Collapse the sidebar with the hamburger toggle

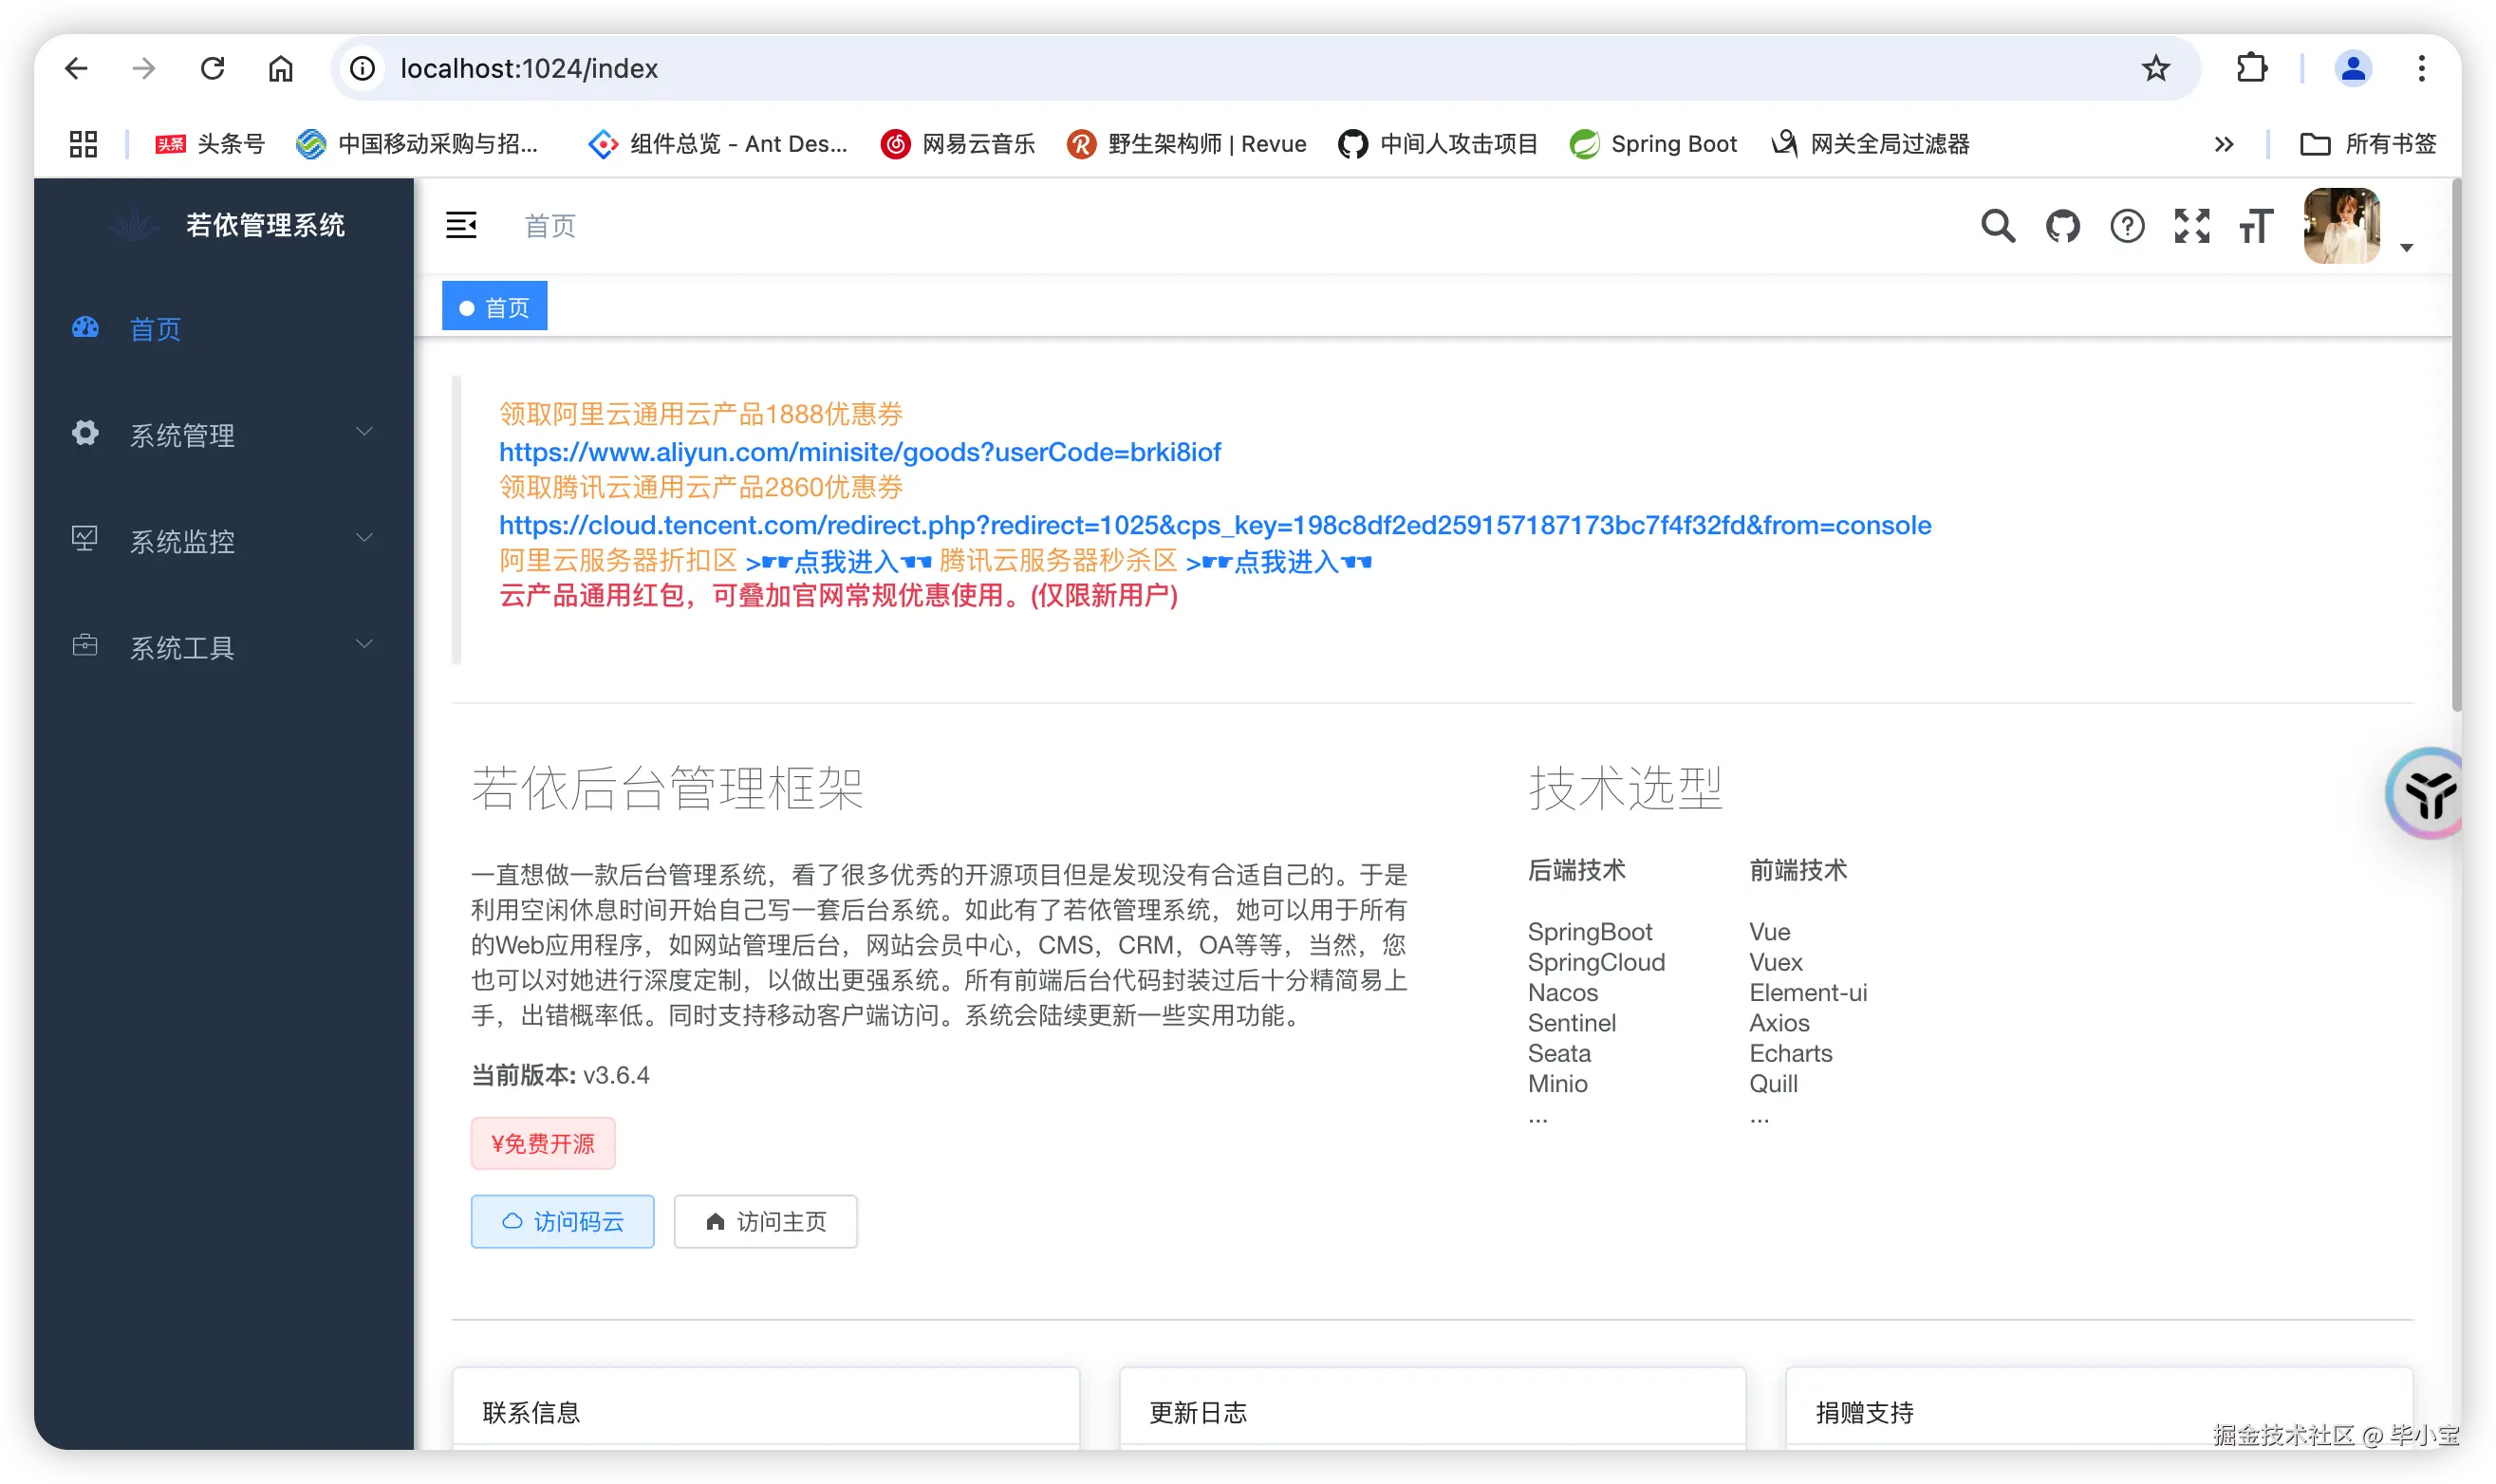coord(462,225)
